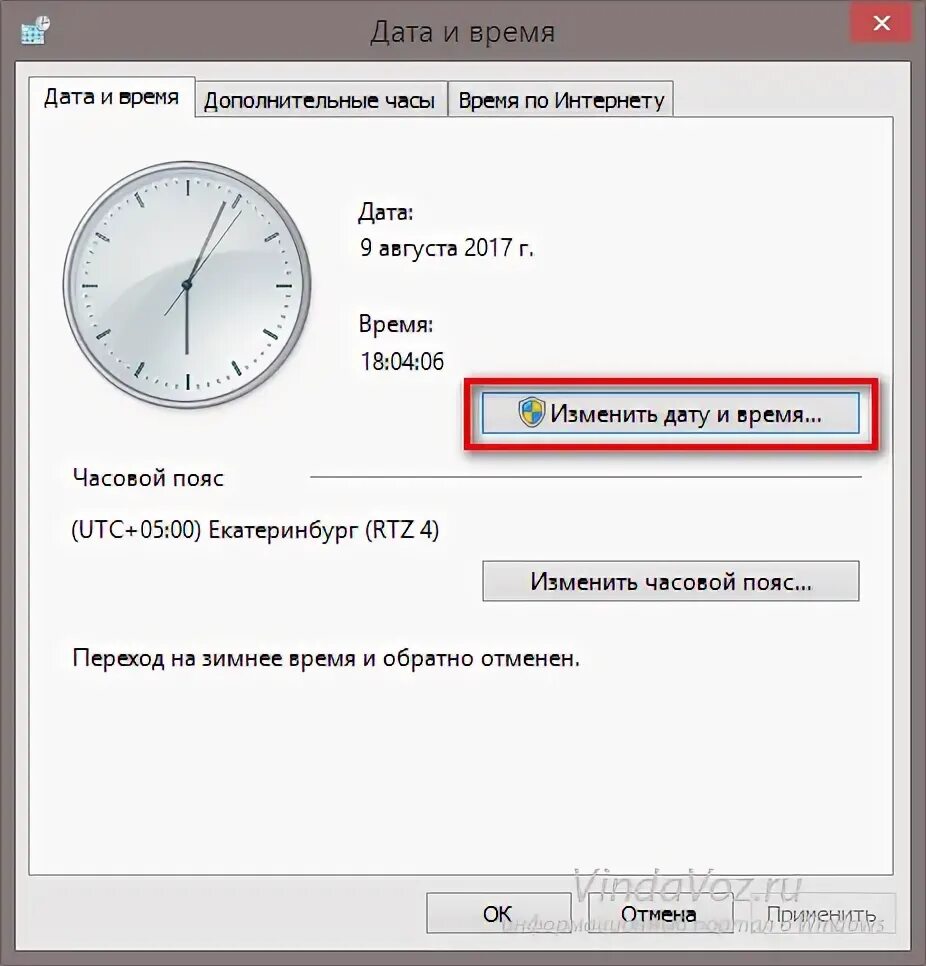926x966 pixels.
Task: Click the Дата: label
Action: point(386,213)
